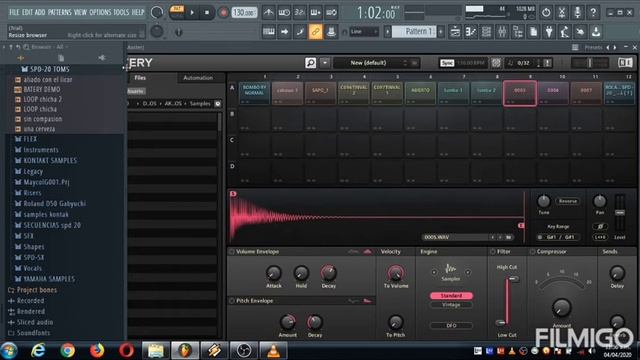This screenshot has width=640, height=360.
Task: Click the play button in transport
Action: click(192, 13)
